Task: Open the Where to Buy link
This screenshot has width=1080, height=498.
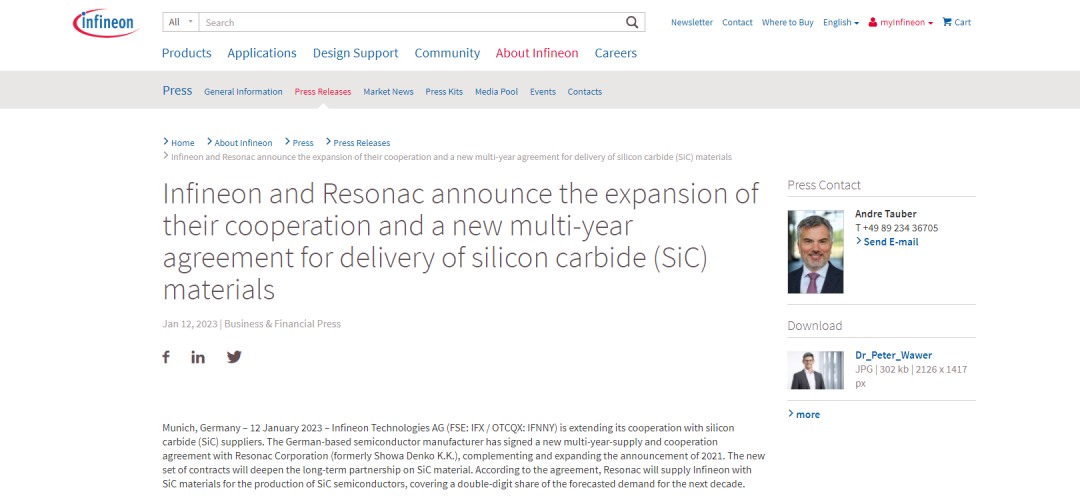Action: click(x=787, y=22)
